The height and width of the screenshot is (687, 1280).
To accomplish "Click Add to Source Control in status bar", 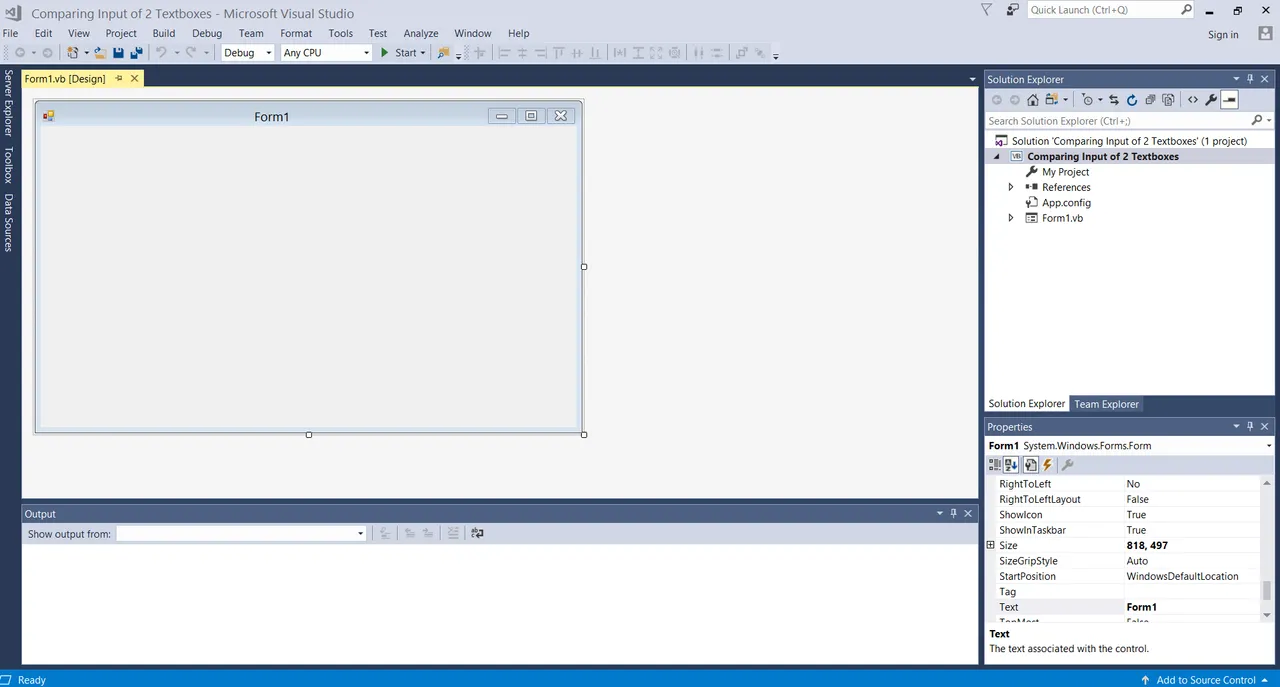I will point(1206,680).
